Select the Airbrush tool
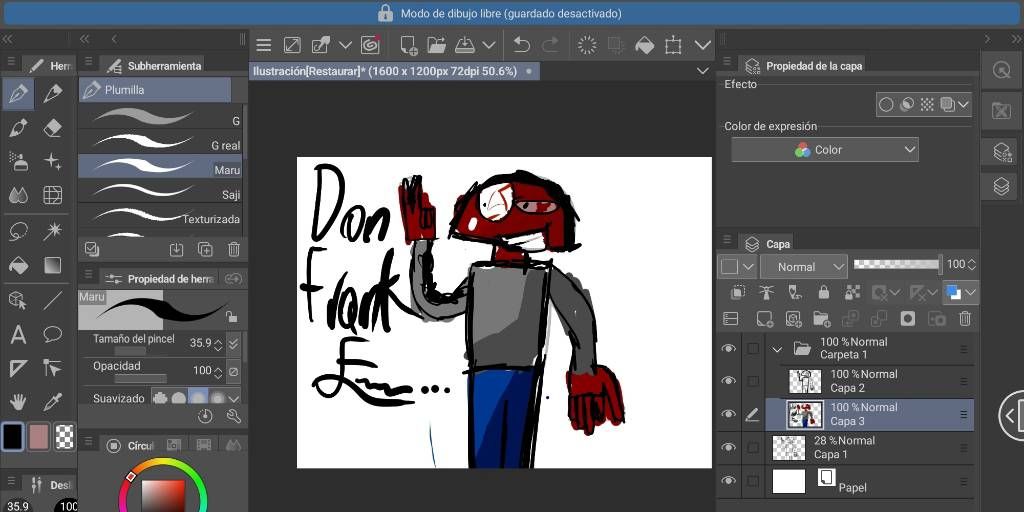The width and height of the screenshot is (1024, 512). (x=18, y=161)
